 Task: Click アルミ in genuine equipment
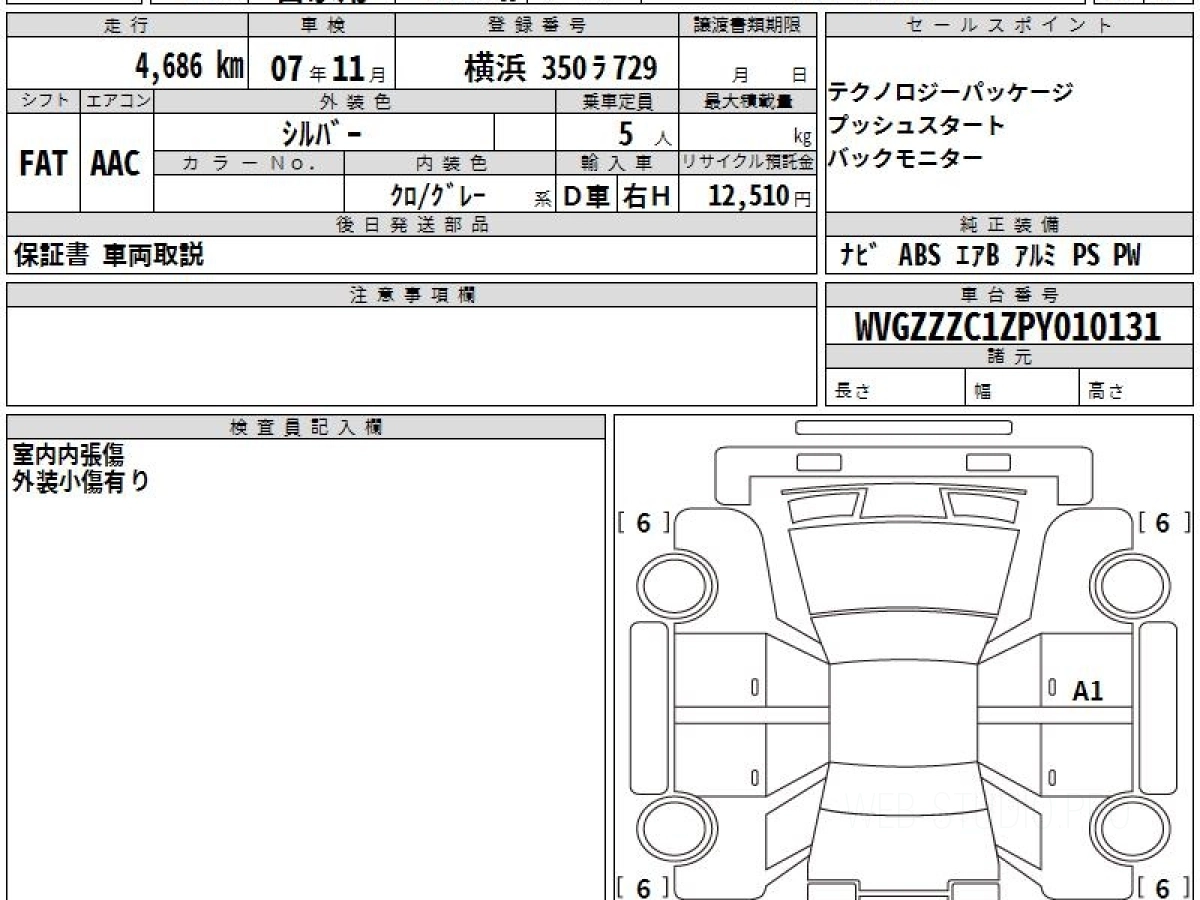[x=1037, y=256]
